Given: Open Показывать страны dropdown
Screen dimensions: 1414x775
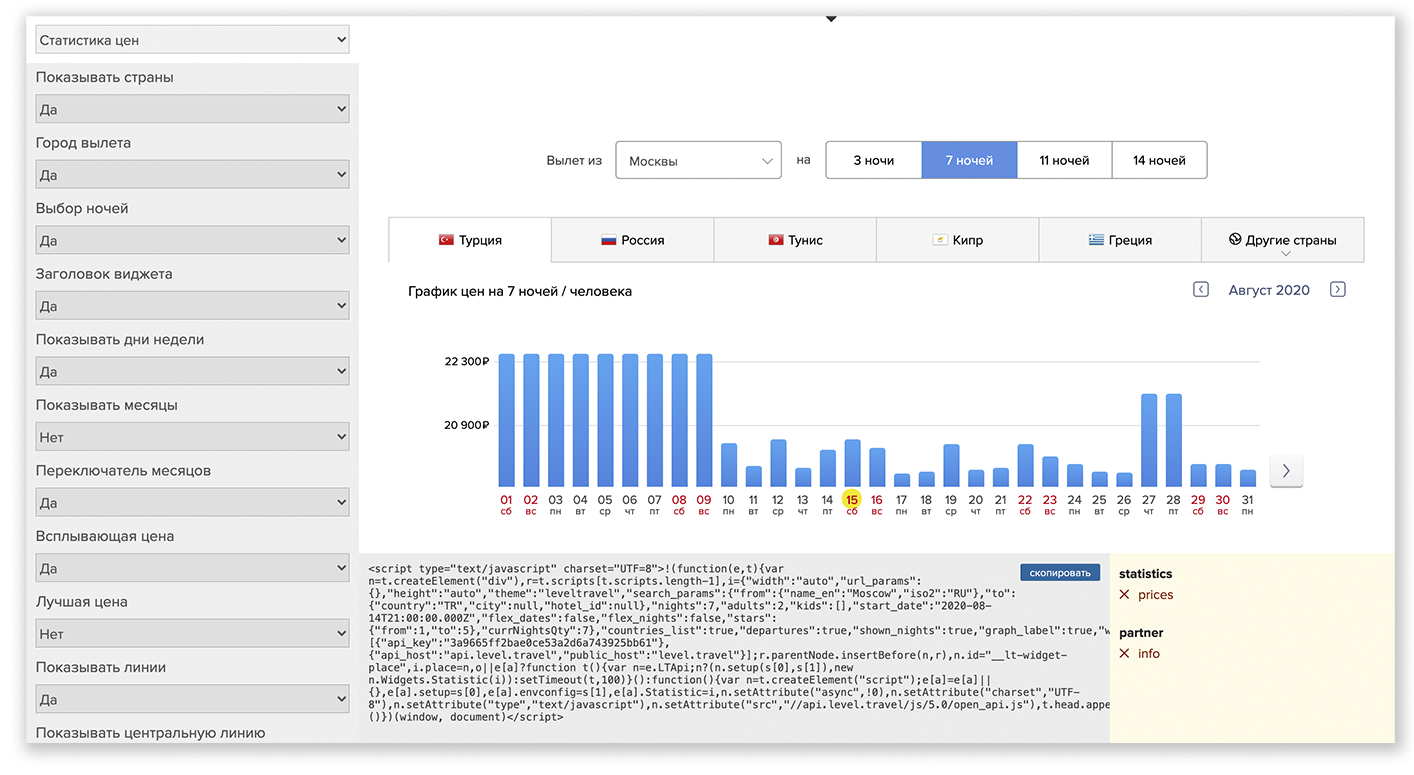Looking at the screenshot, I should click(x=192, y=109).
